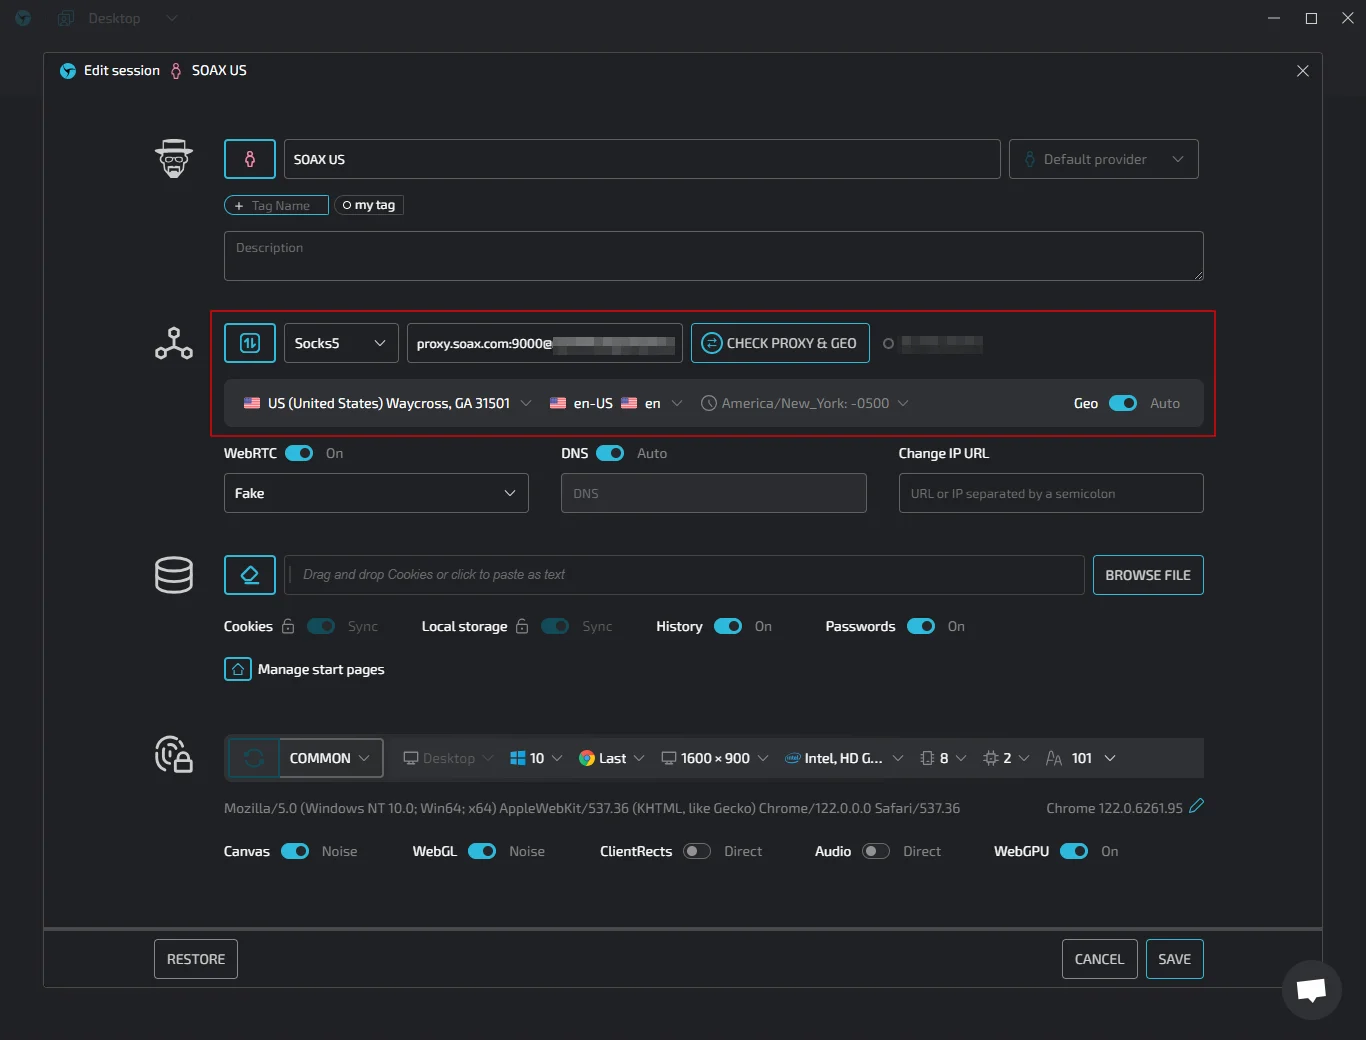Click the CHECK PROXY & GEO button
Screen dimensions: 1366x1040
[780, 343]
